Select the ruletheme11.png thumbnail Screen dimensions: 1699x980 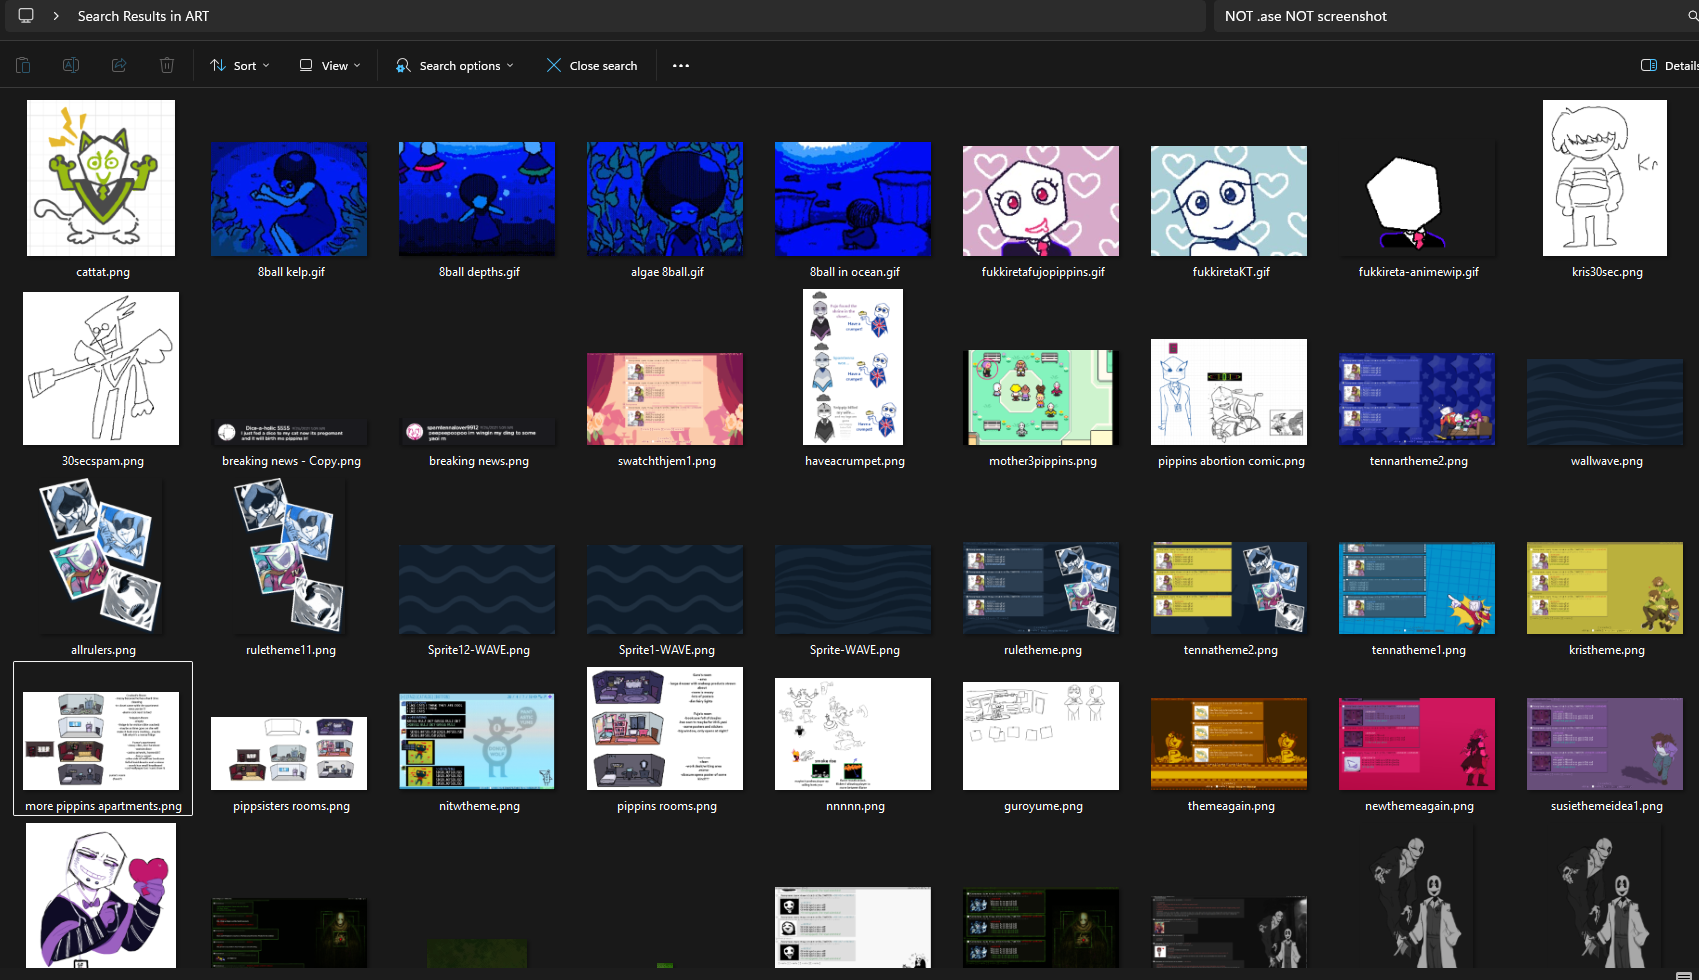(x=289, y=556)
